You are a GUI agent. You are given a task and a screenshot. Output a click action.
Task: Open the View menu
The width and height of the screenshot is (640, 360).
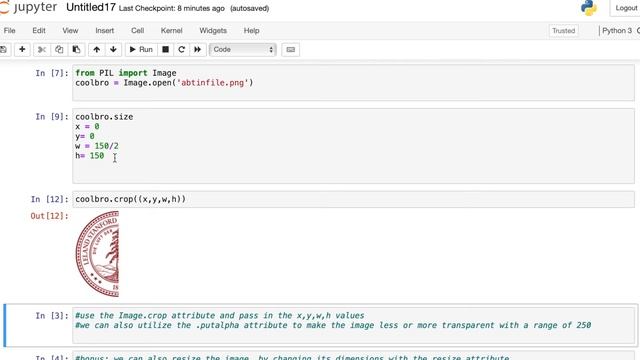pos(70,31)
